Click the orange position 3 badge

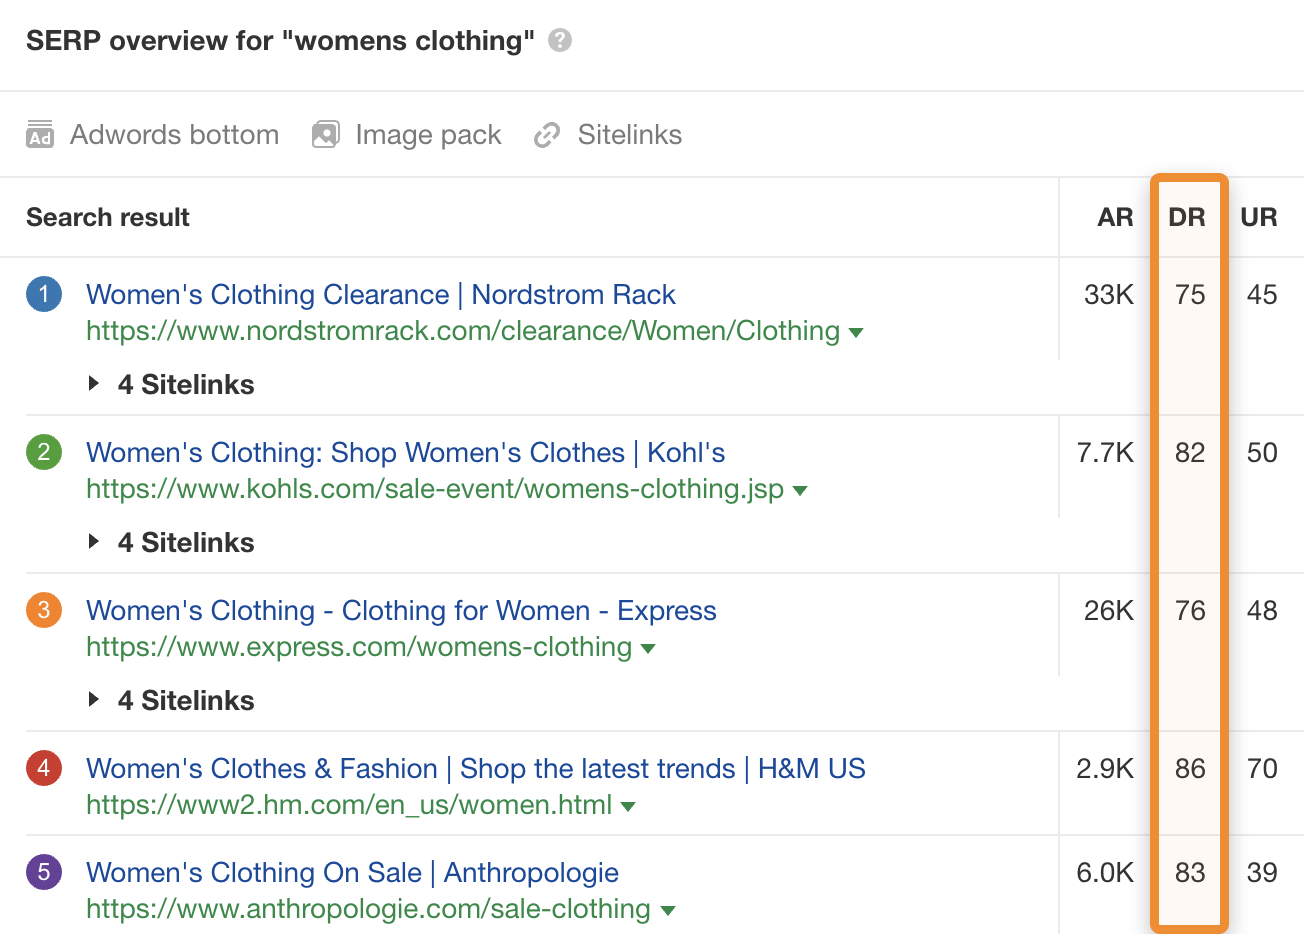(44, 610)
